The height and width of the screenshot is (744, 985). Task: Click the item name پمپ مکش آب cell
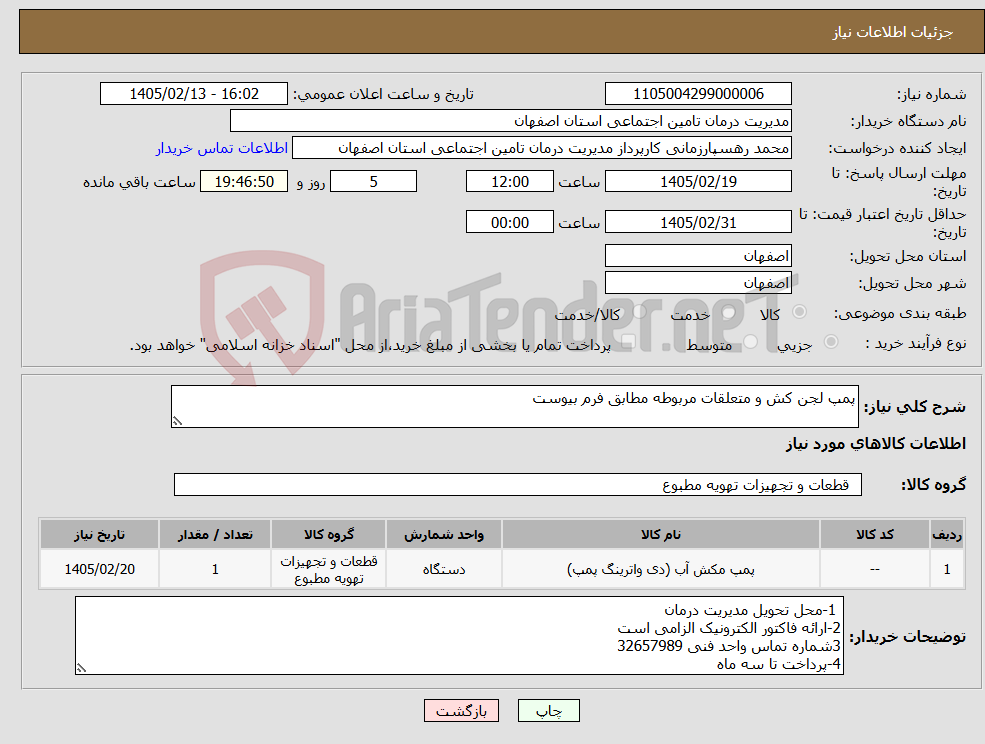click(x=661, y=569)
